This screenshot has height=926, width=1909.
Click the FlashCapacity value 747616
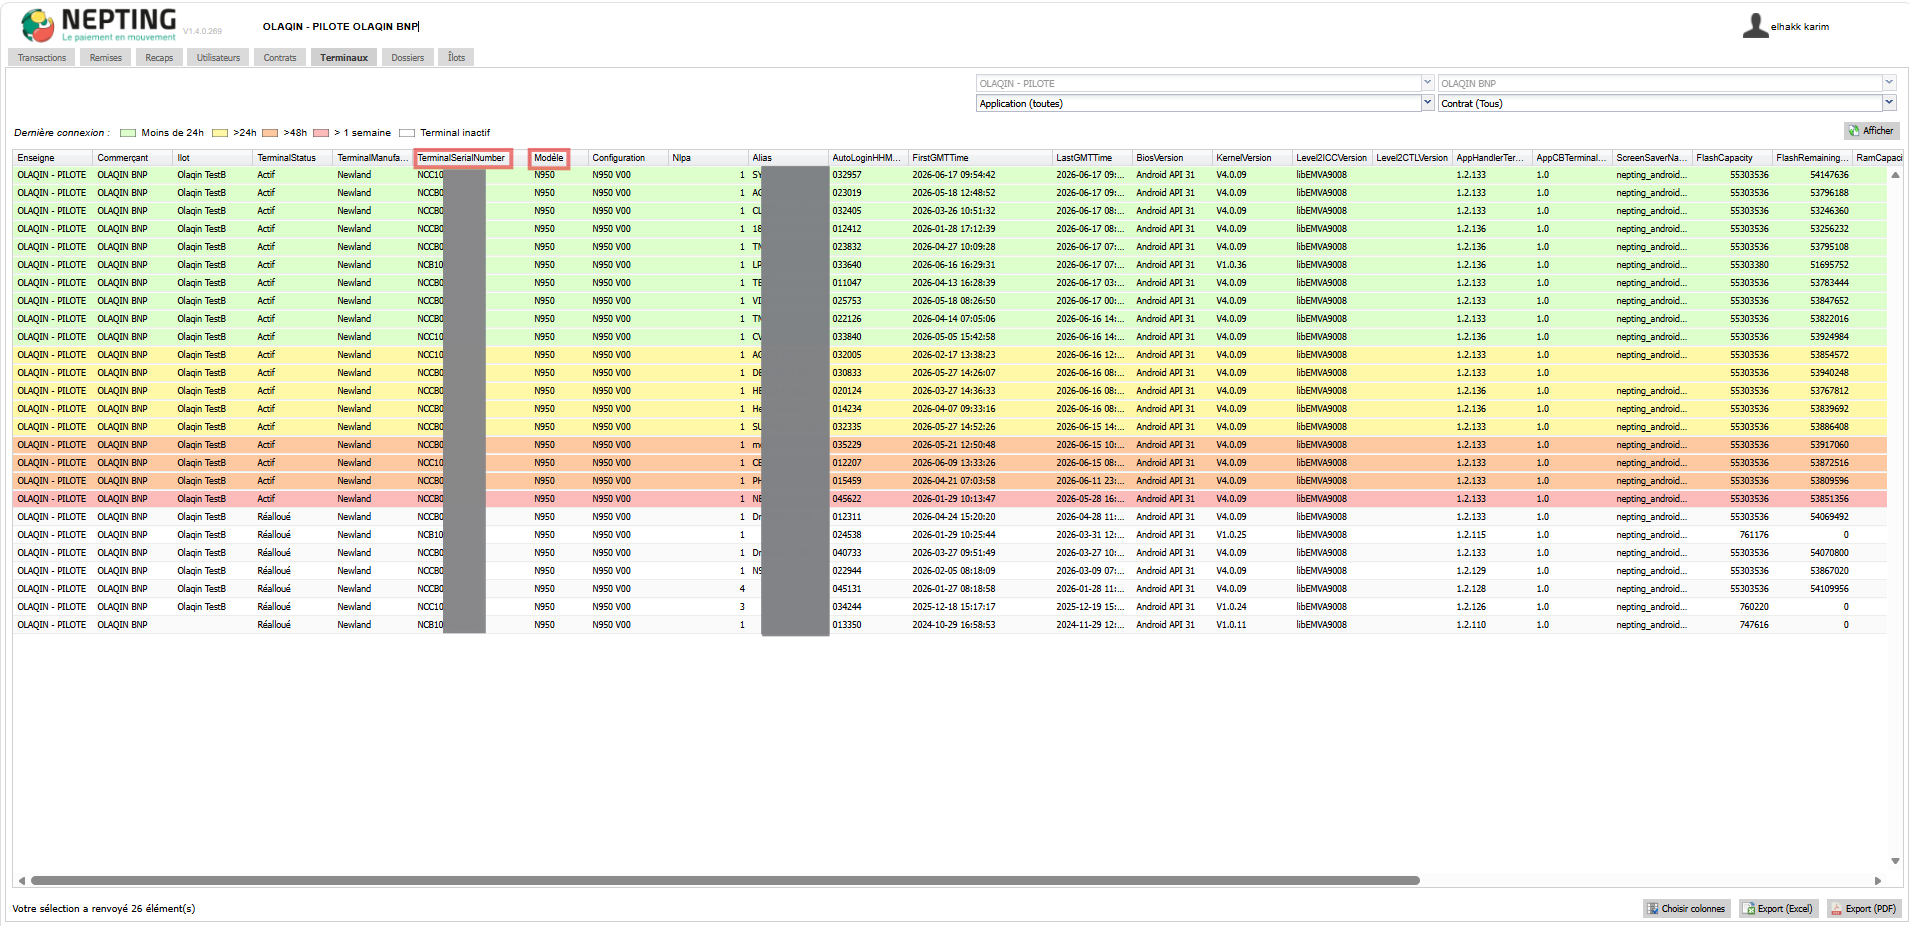[x=1754, y=625]
